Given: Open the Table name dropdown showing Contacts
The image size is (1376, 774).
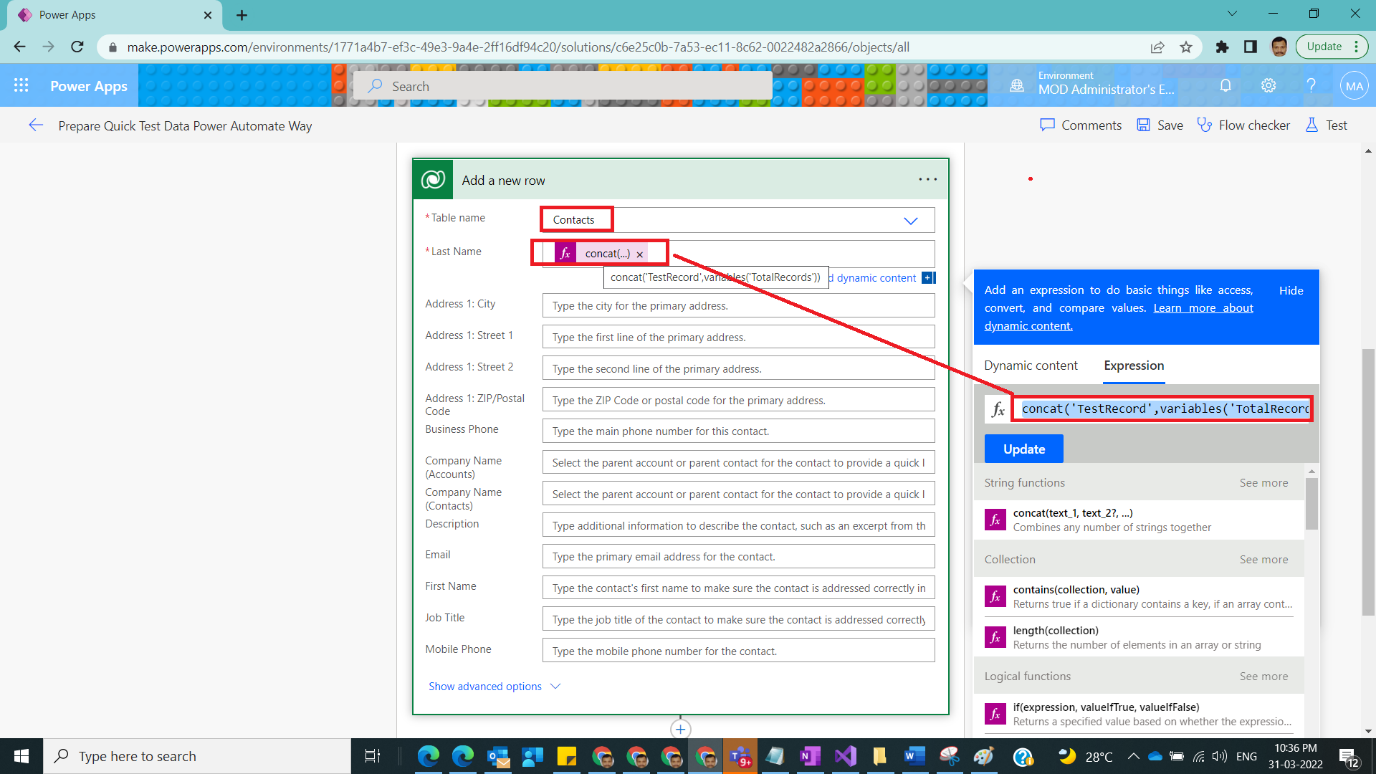Looking at the screenshot, I should 910,219.
